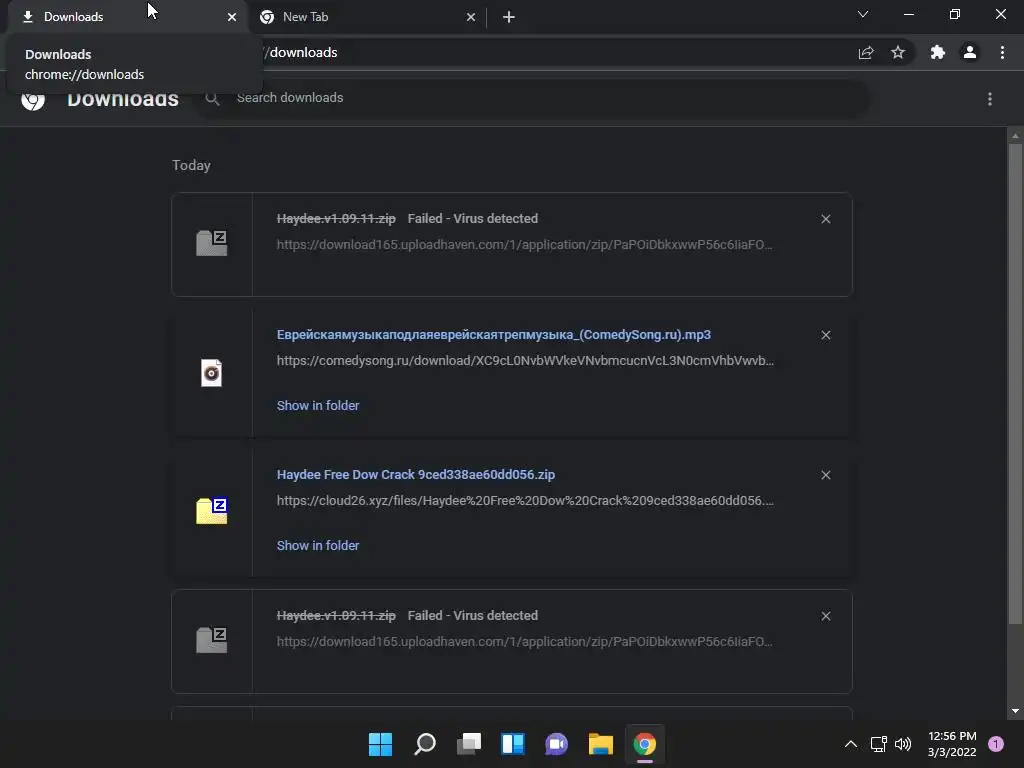This screenshot has width=1024, height=768.
Task: Open the Windows Start menu
Action: pos(380,744)
